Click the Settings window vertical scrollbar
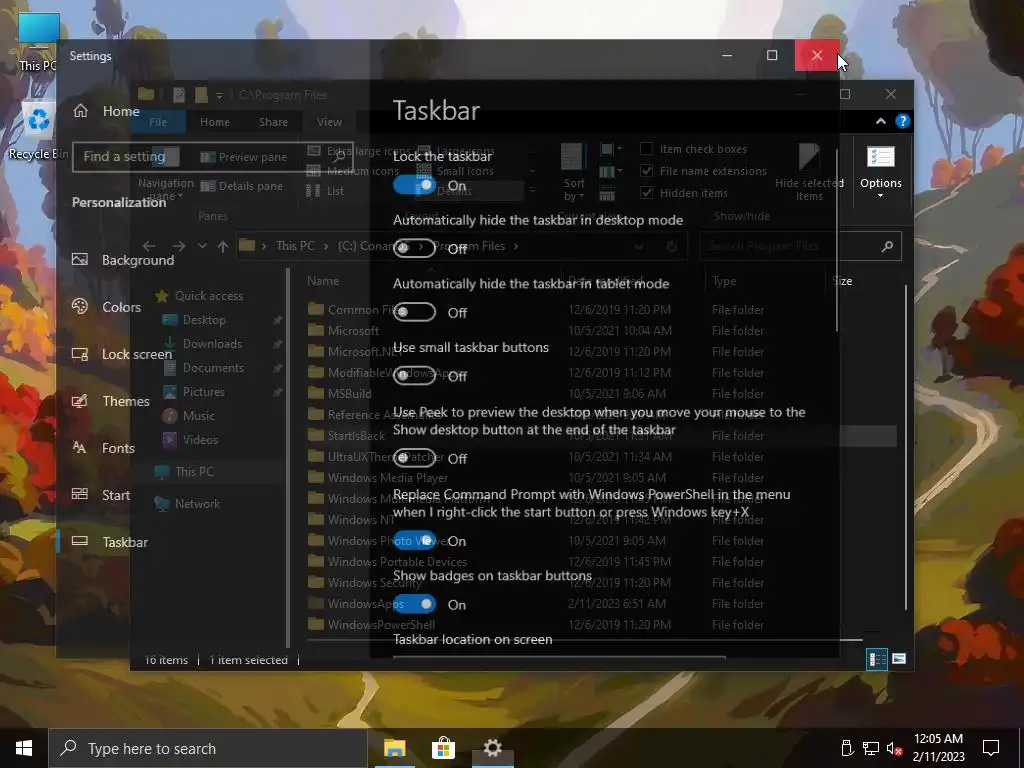Viewport: 1024px width, 768px height. pos(837,240)
